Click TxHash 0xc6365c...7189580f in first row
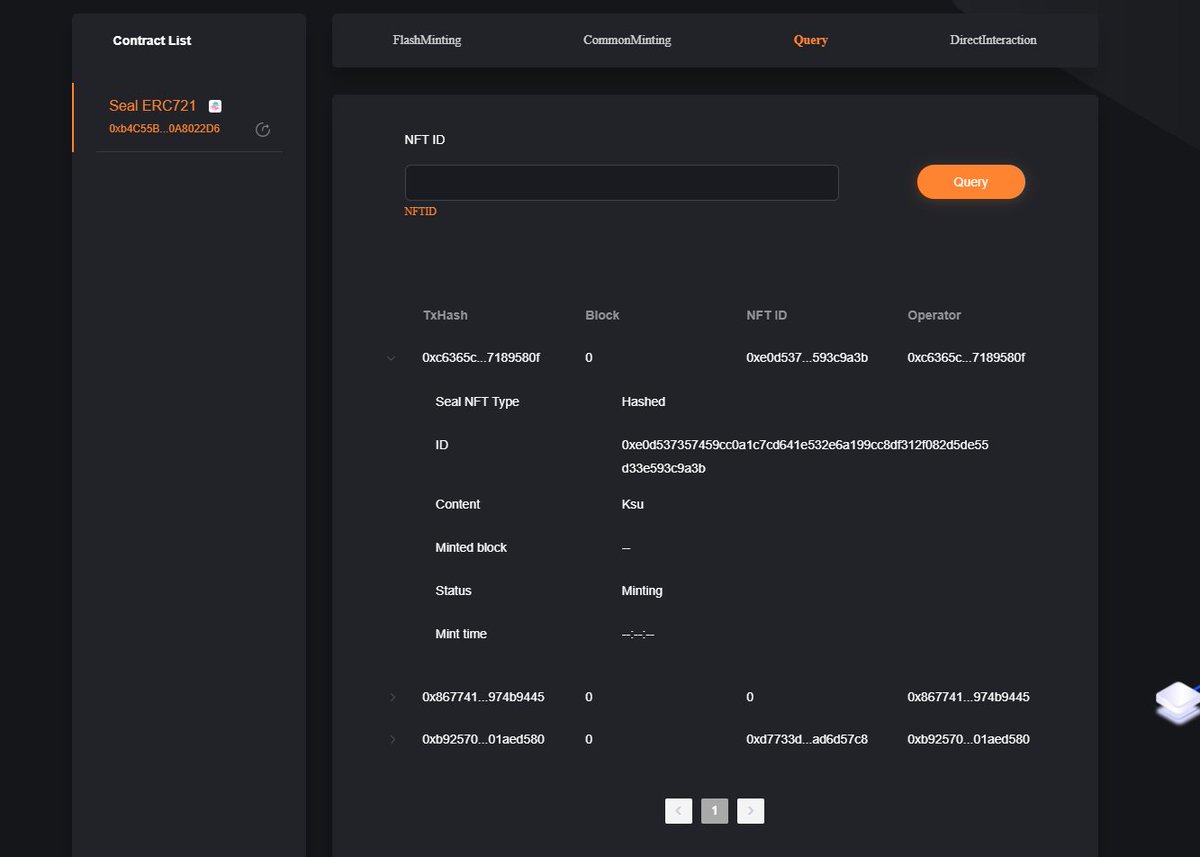Image resolution: width=1200 pixels, height=857 pixels. (481, 358)
